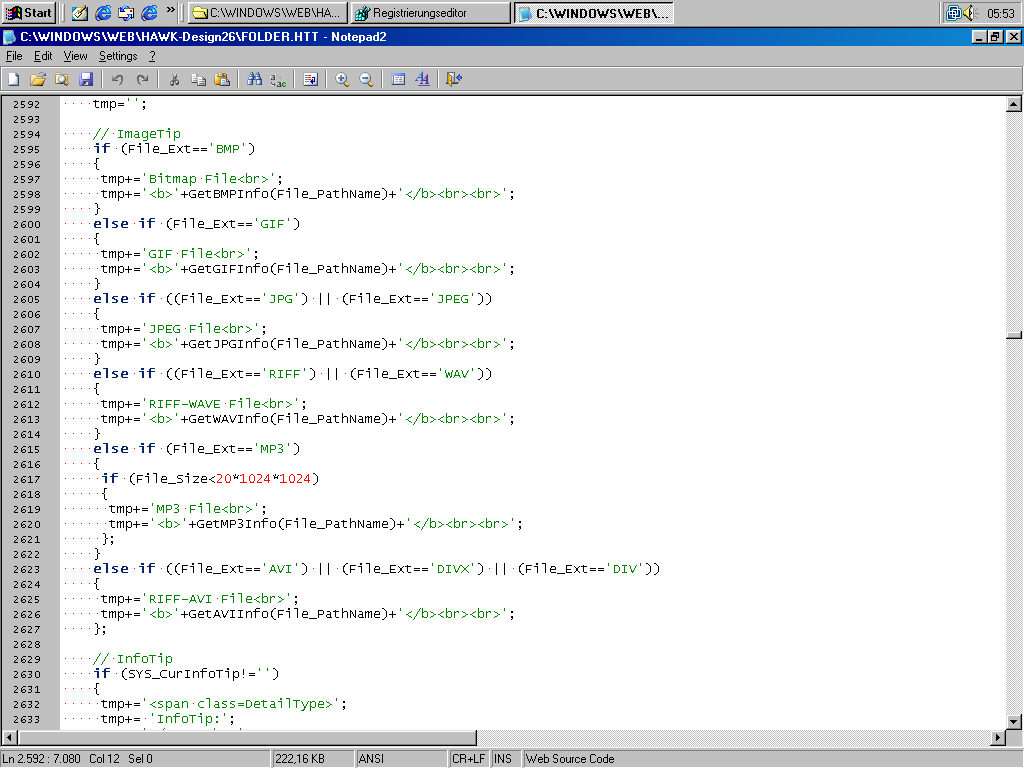
Task: Click horizontal scrollbar left arrow
Action: tap(9, 737)
